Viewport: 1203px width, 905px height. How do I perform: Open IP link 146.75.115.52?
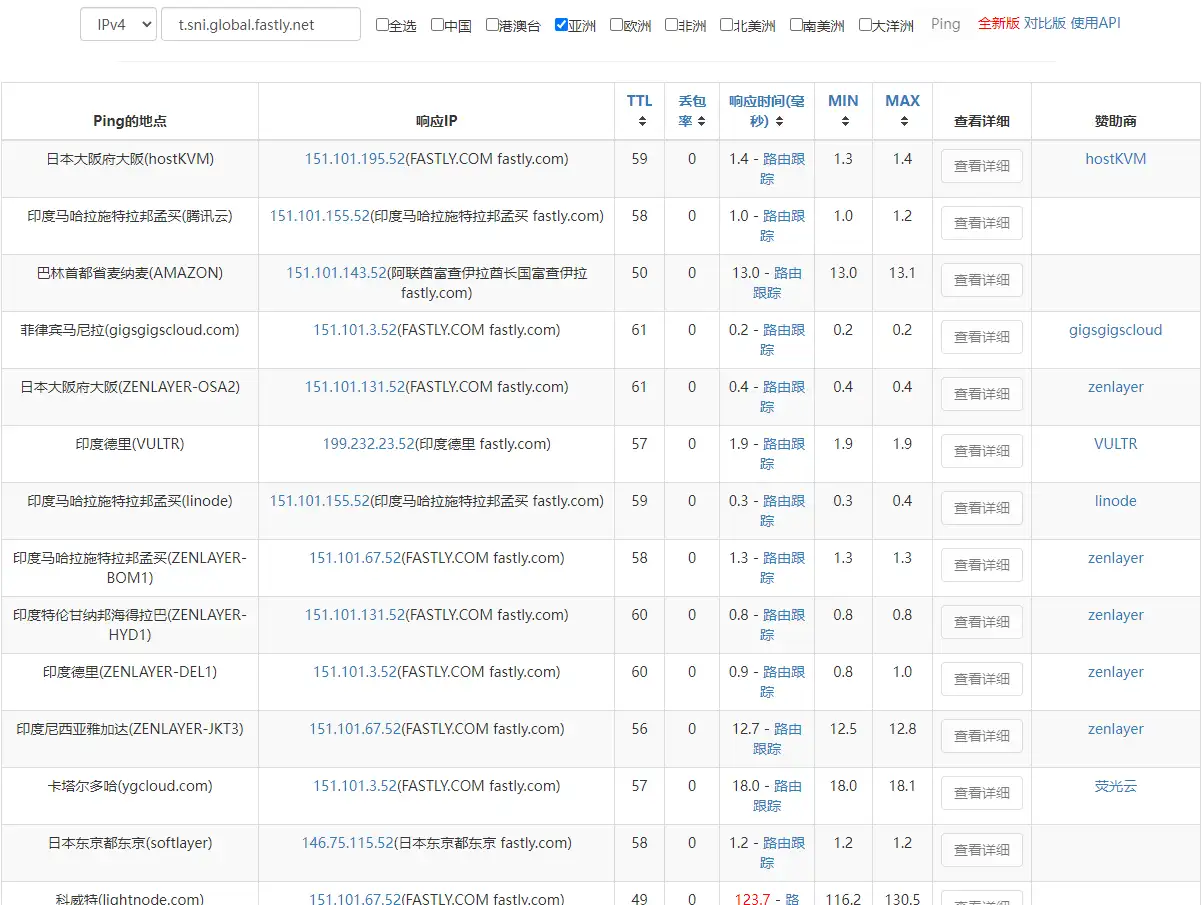(348, 843)
